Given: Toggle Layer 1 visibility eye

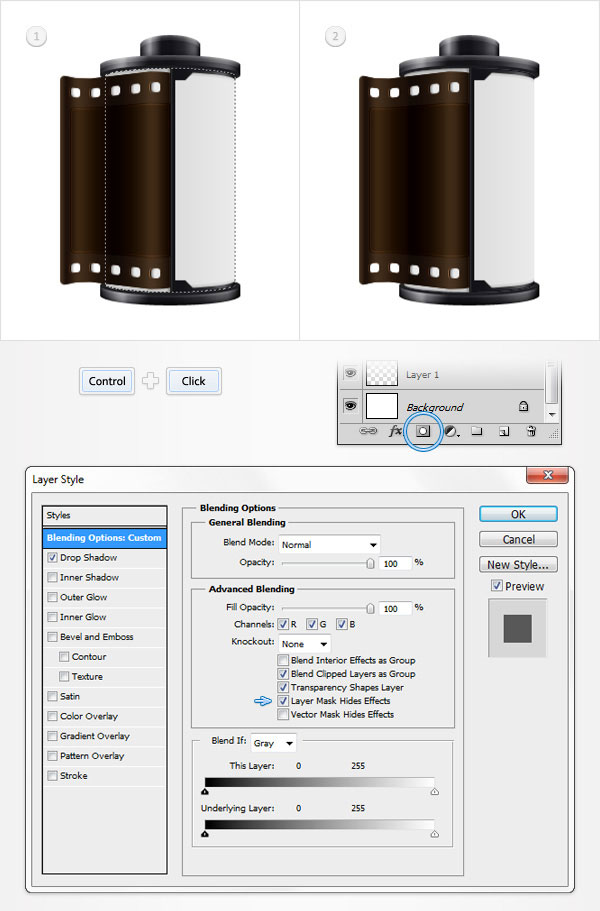Looking at the screenshot, I should (350, 374).
